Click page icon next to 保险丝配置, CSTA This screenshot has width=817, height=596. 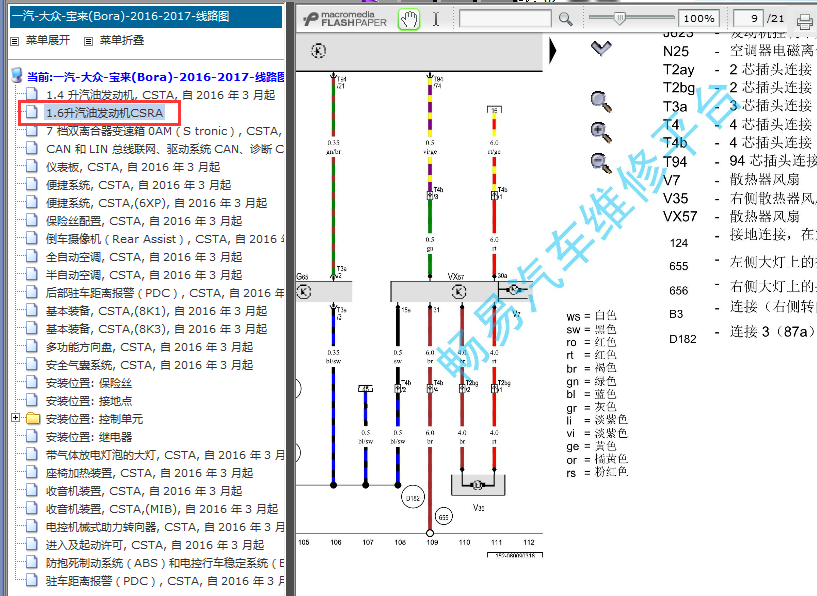pos(32,220)
